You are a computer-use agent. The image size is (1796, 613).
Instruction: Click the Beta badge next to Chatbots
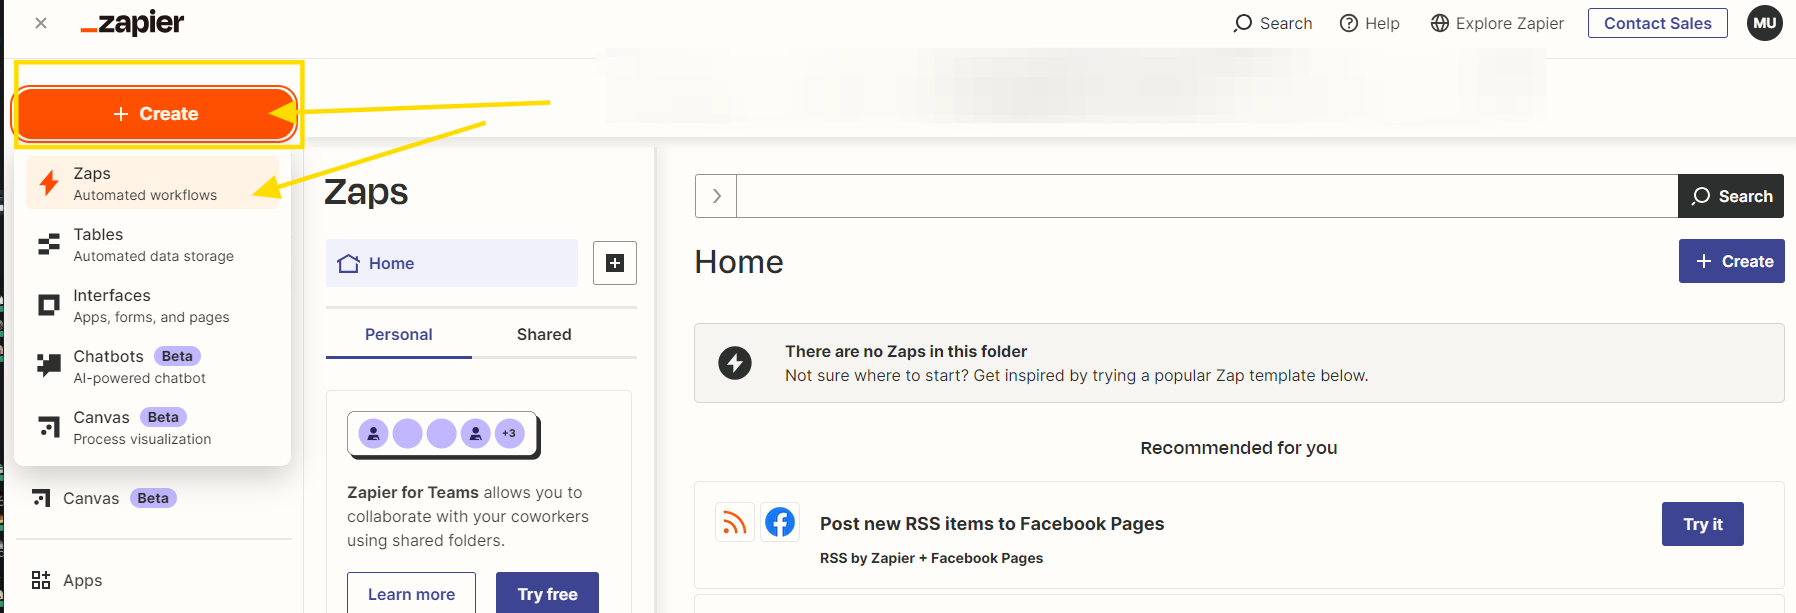pyautogui.click(x=177, y=356)
